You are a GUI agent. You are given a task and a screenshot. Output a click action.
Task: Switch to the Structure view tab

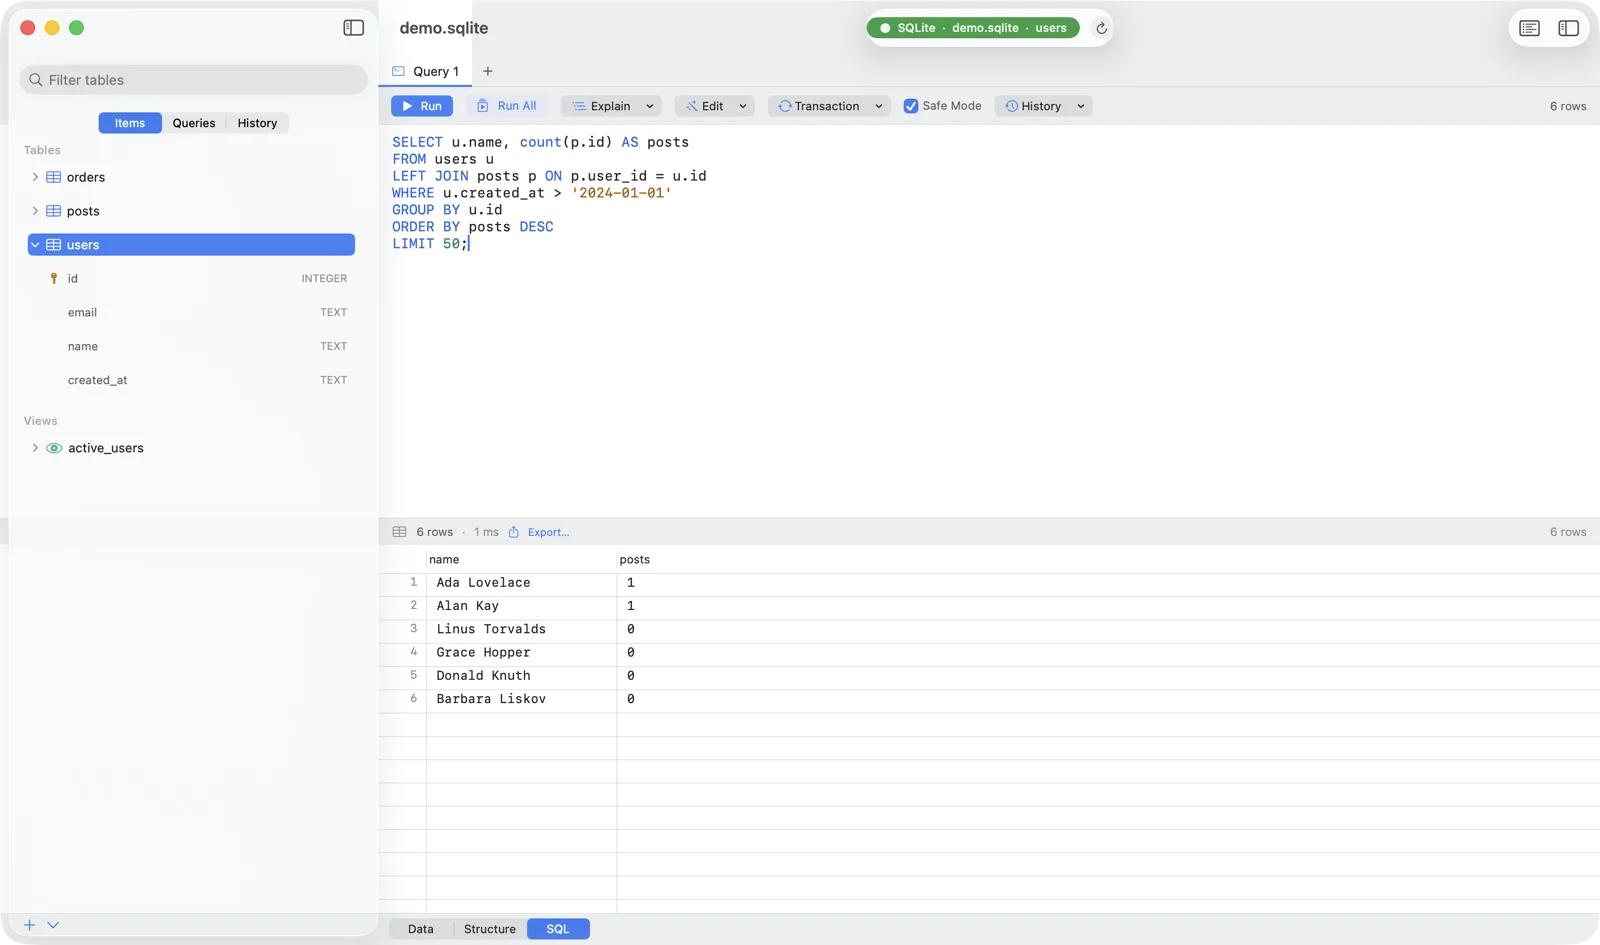tap(490, 929)
